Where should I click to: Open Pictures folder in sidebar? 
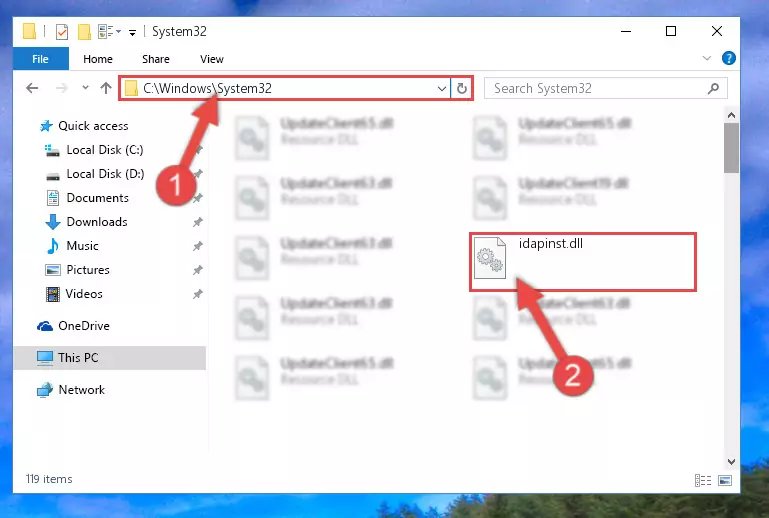88,270
